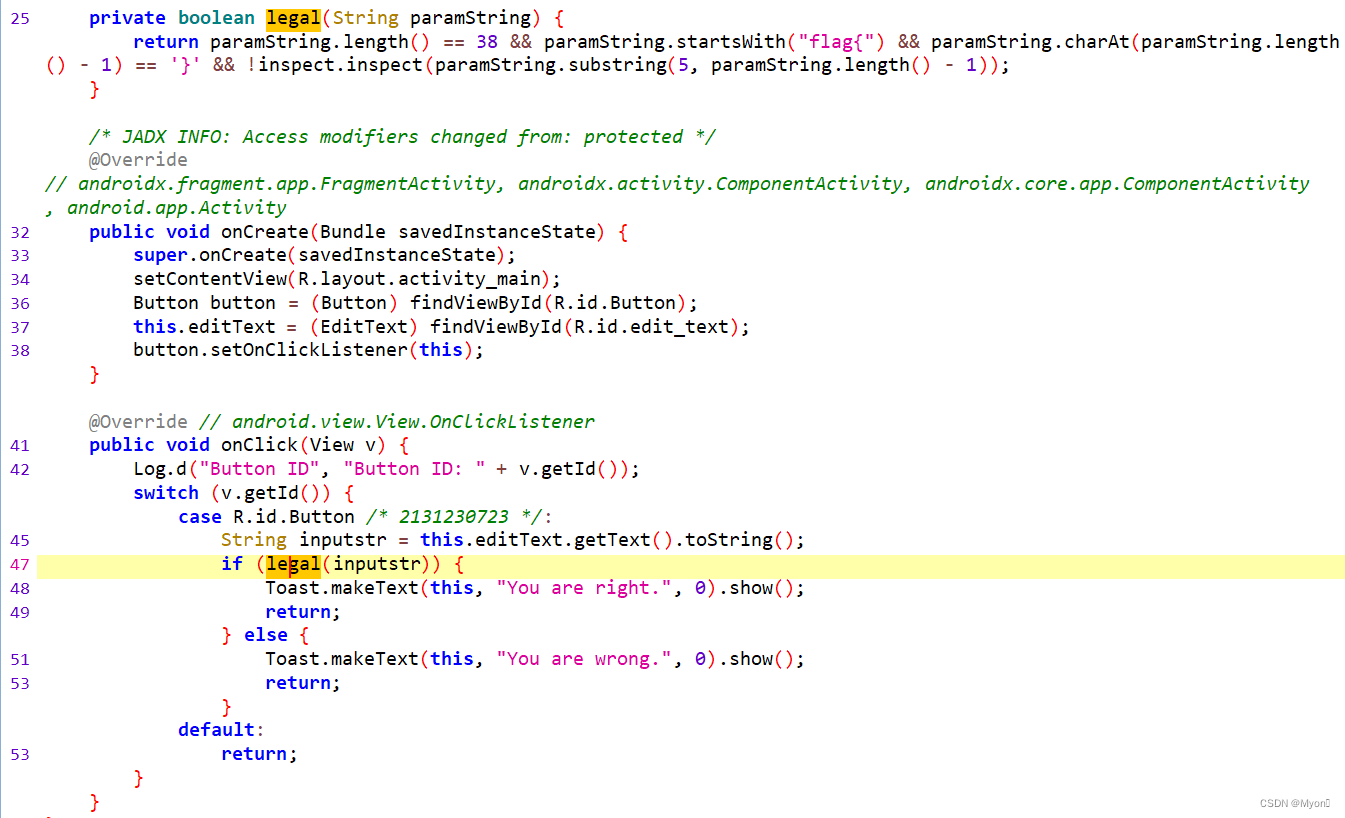Click highlighted 'legal' in the if statement
This screenshot has width=1345, height=818.
click(293, 564)
